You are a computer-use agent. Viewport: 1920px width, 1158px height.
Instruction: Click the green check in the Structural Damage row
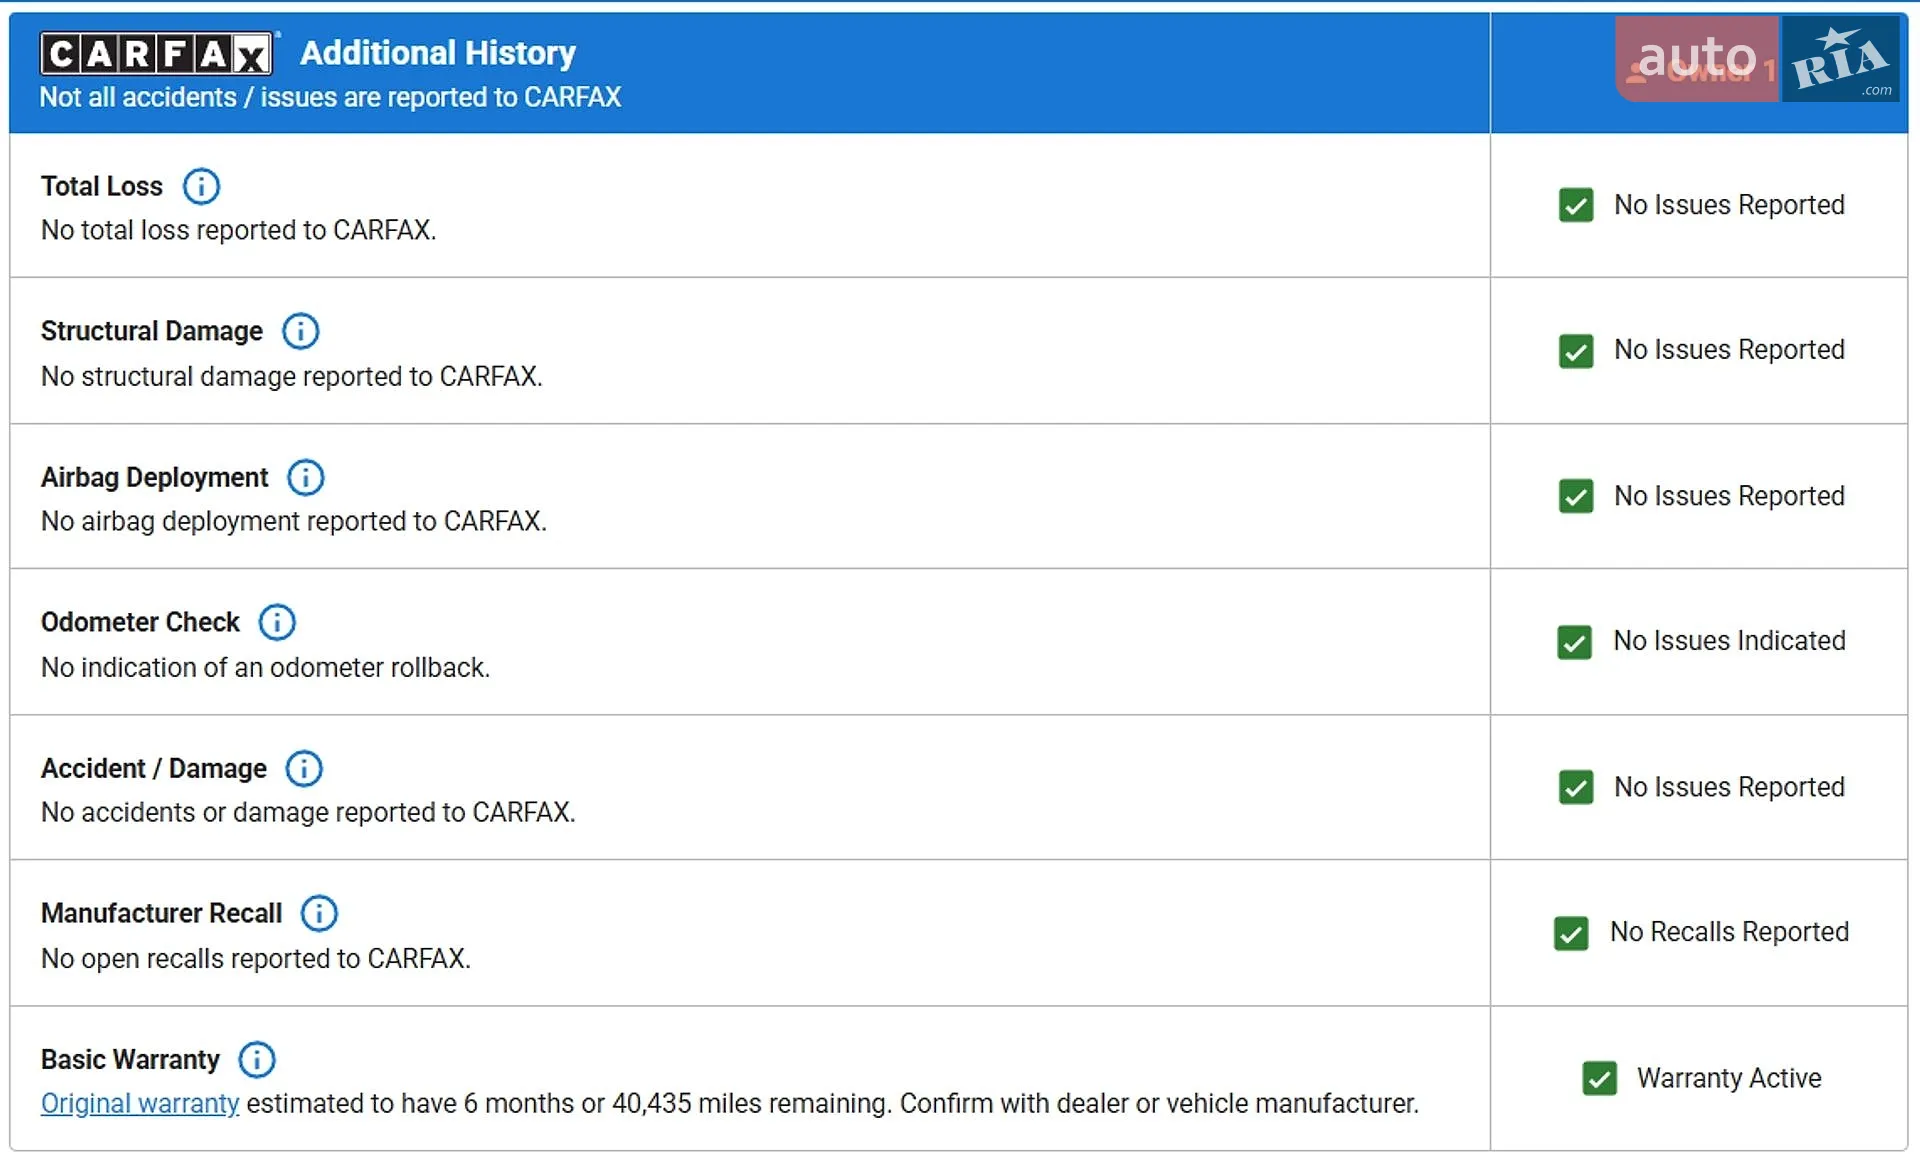pyautogui.click(x=1576, y=351)
